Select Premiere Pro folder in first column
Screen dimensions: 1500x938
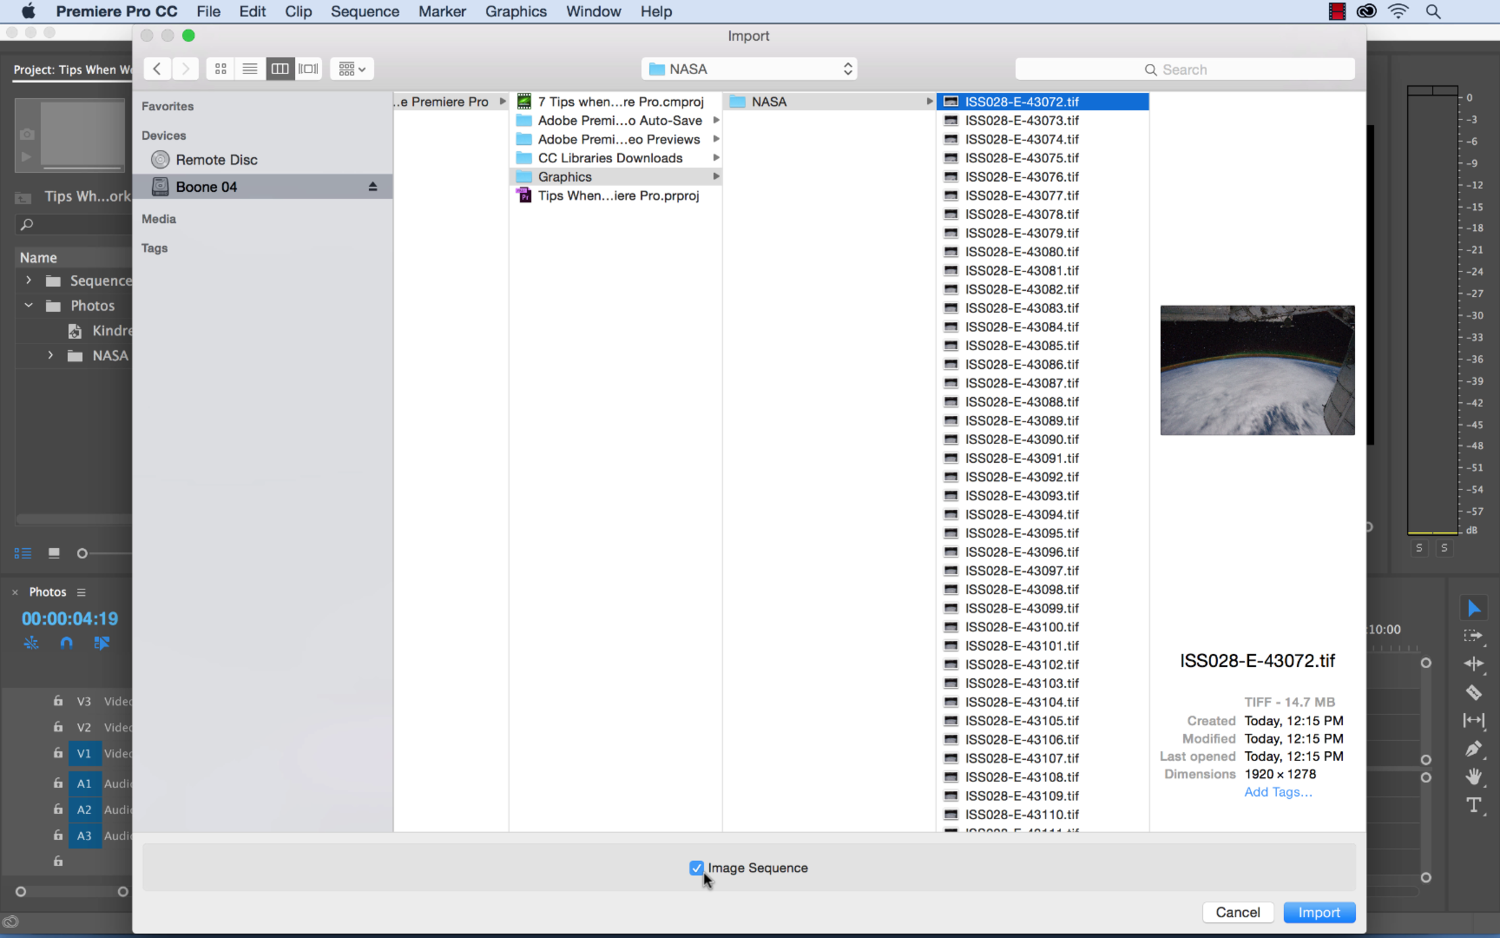coord(451,102)
